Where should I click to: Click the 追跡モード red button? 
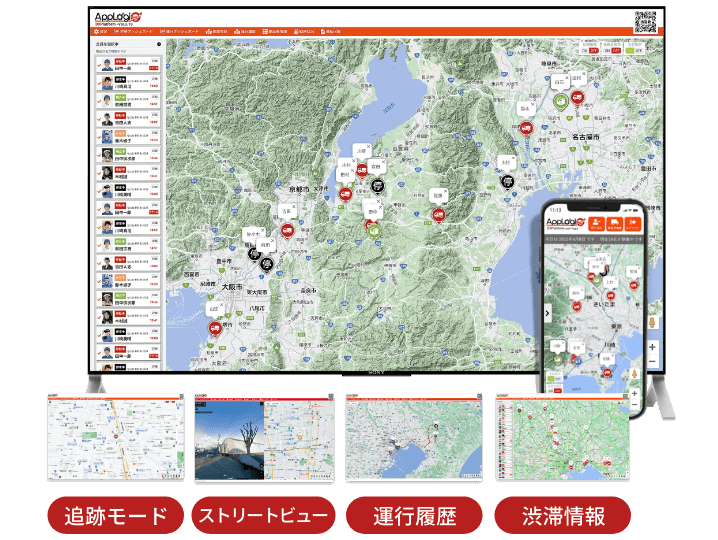116,515
